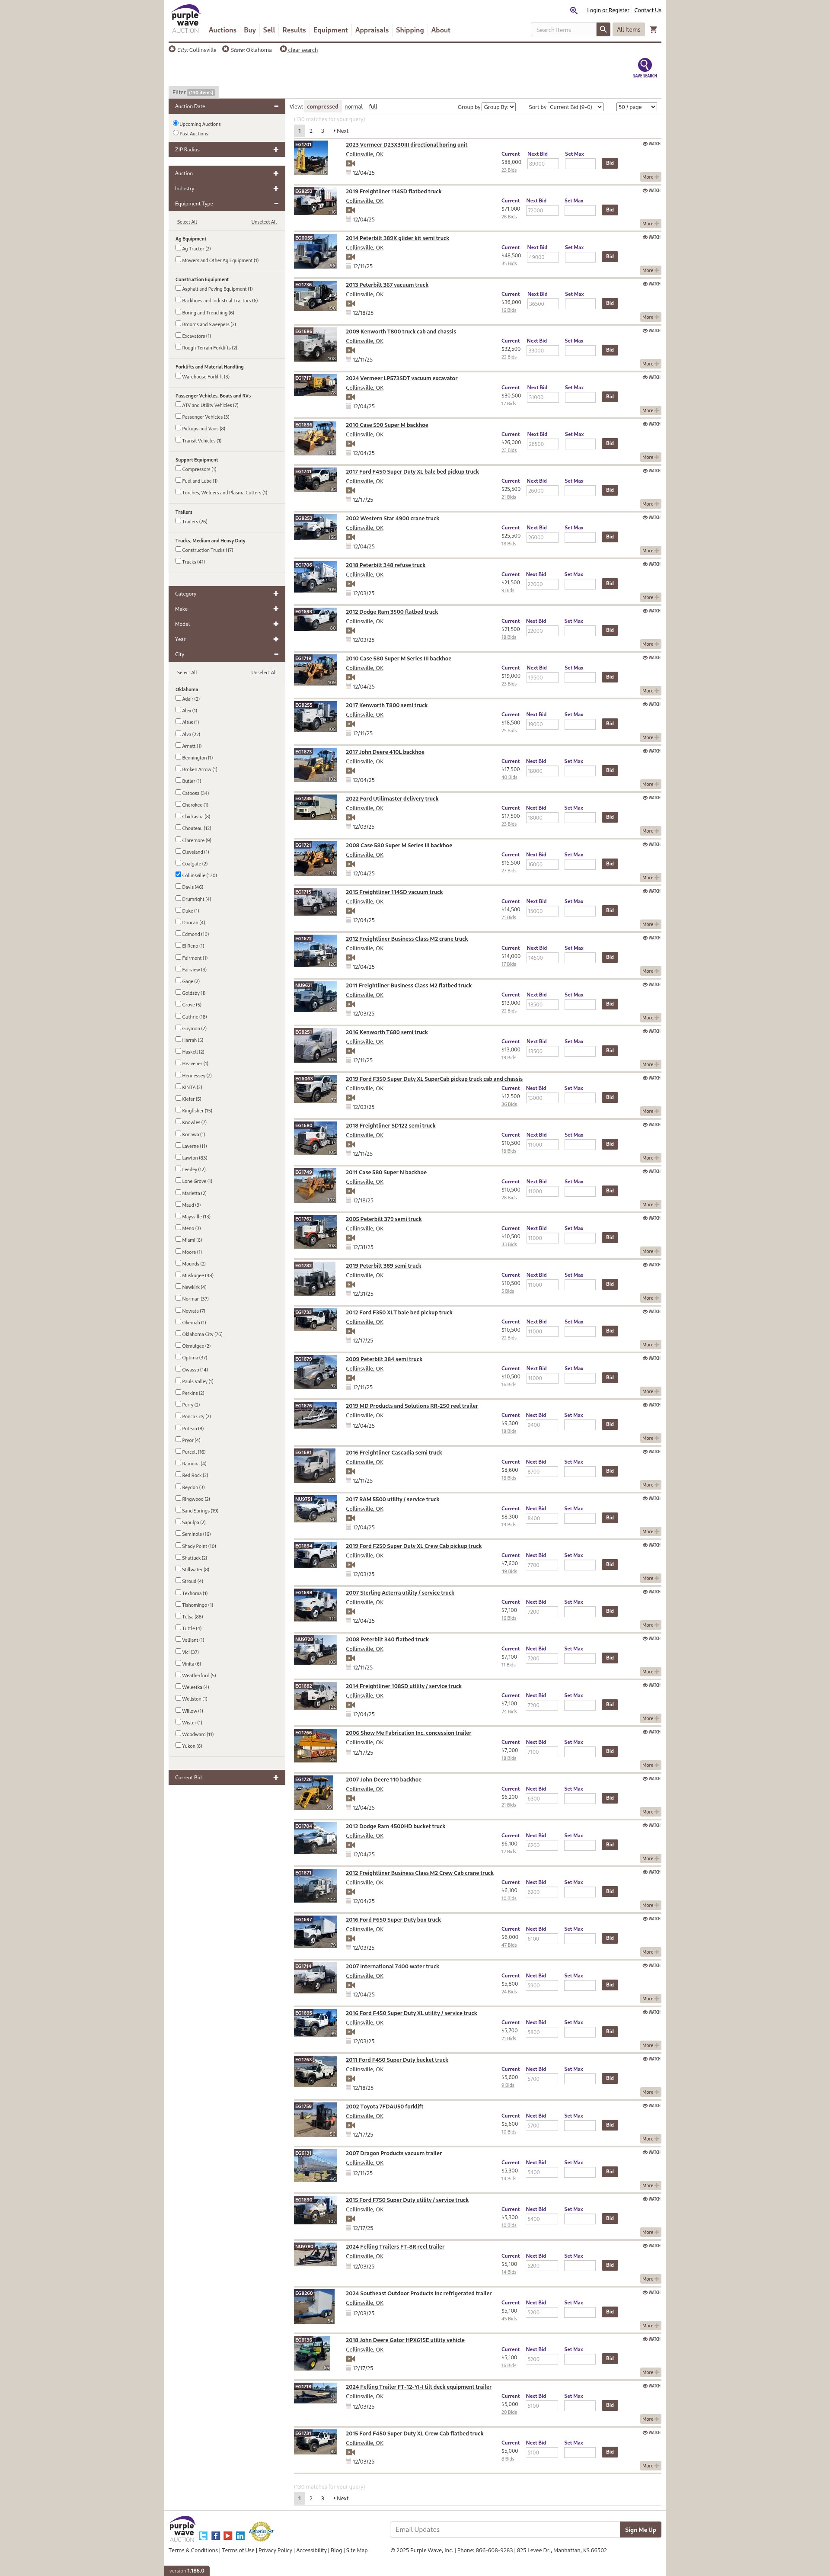Go to page 2 in top pagination
830x2576 pixels.
[311, 131]
